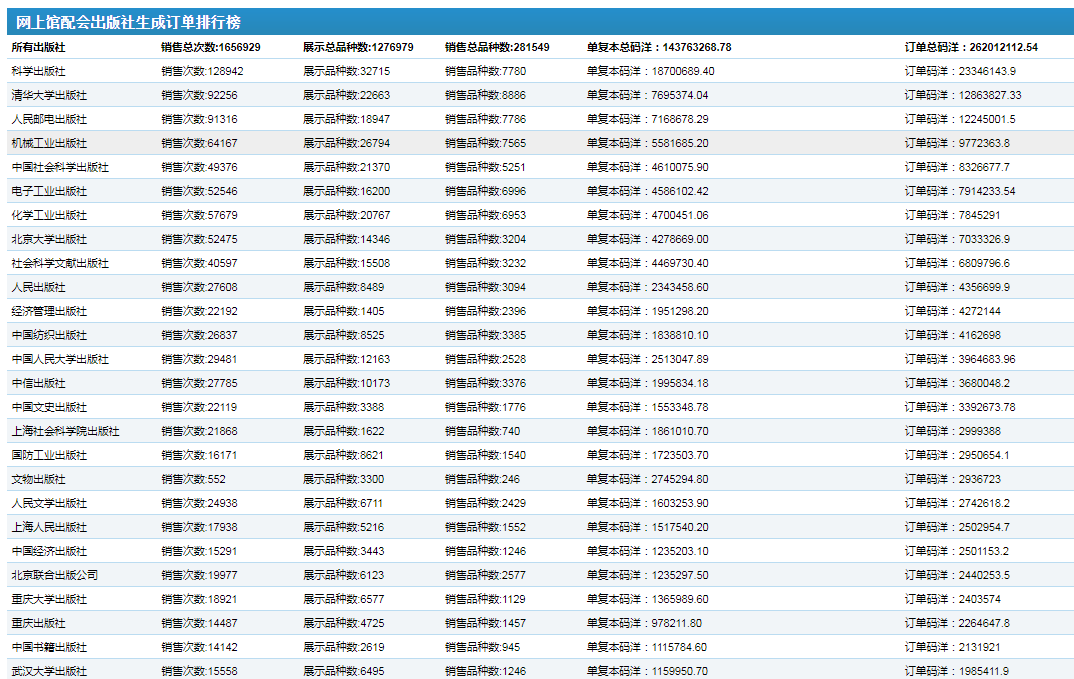Click the 机械工业出版社 publisher name
The image size is (1074, 679).
point(49,143)
